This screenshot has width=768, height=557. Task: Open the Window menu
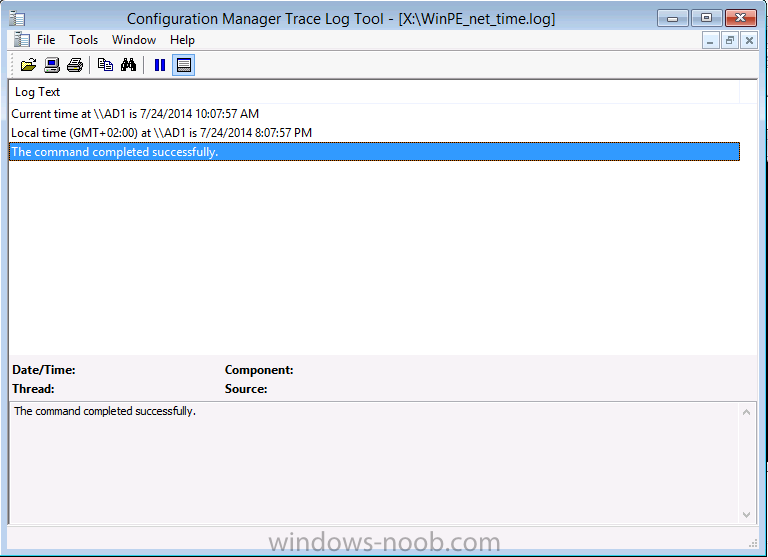[x=134, y=40]
